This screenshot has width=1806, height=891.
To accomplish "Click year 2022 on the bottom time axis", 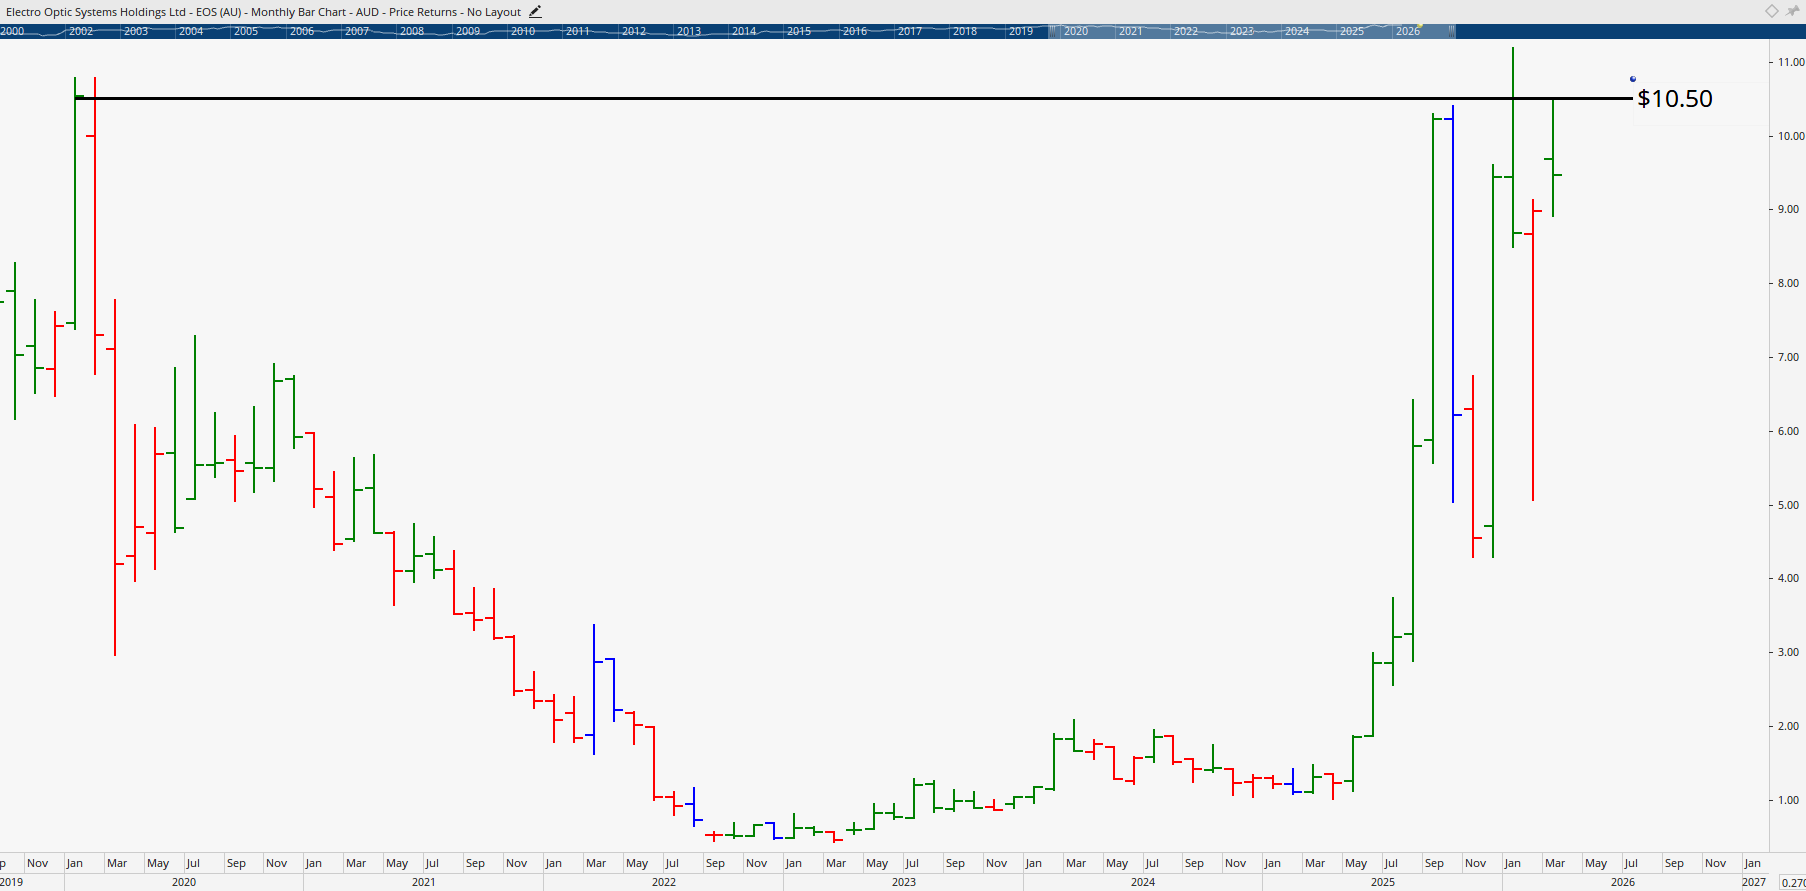I will pyautogui.click(x=664, y=882).
